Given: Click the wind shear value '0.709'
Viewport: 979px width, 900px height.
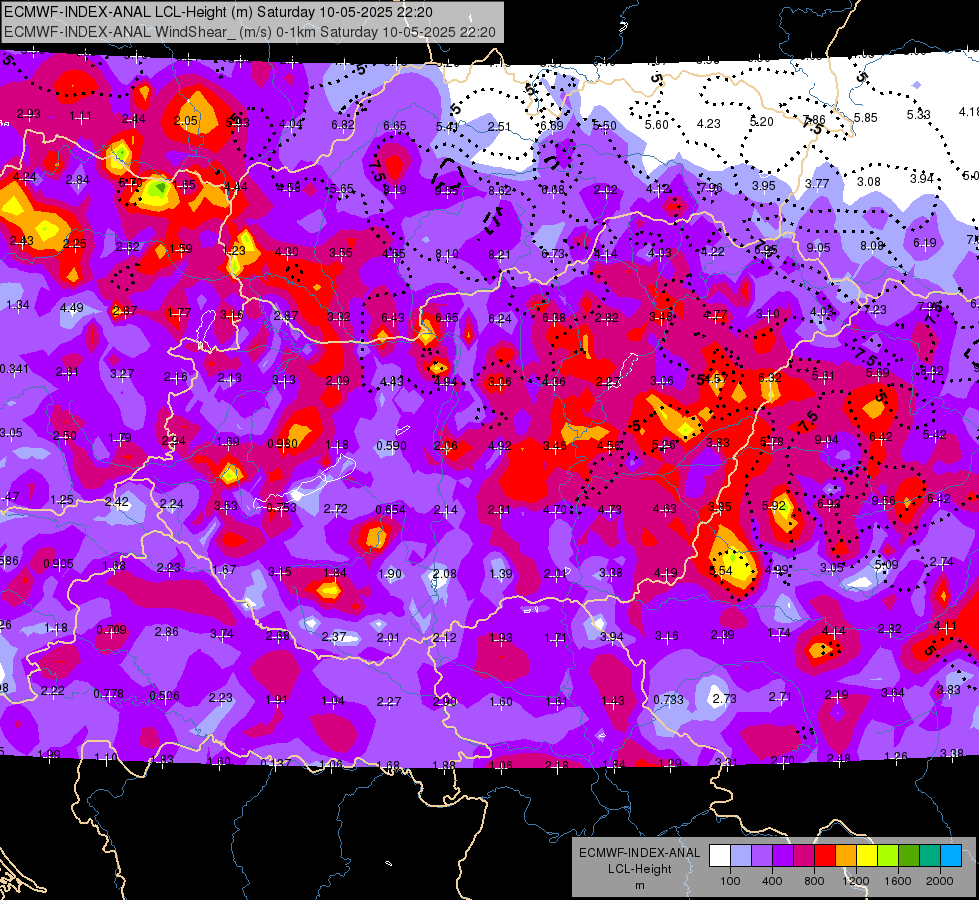Looking at the screenshot, I should tap(112, 630).
